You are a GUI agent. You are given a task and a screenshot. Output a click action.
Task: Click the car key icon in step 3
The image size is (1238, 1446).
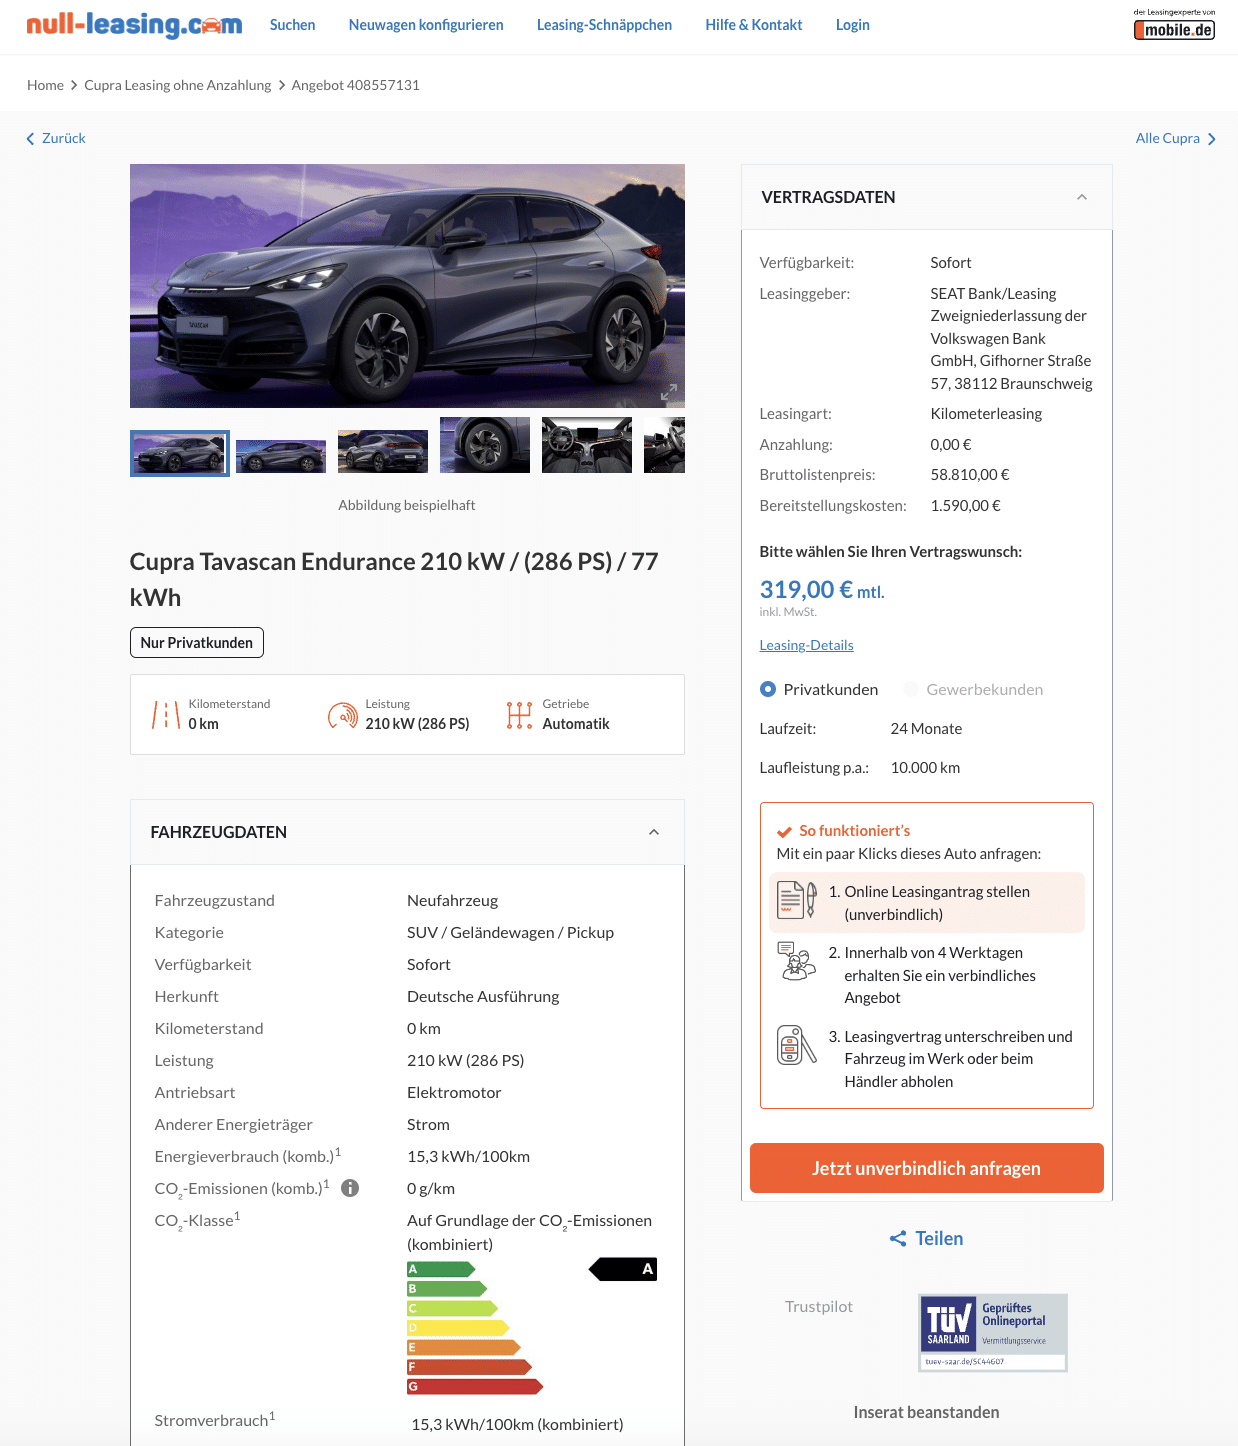(797, 1045)
